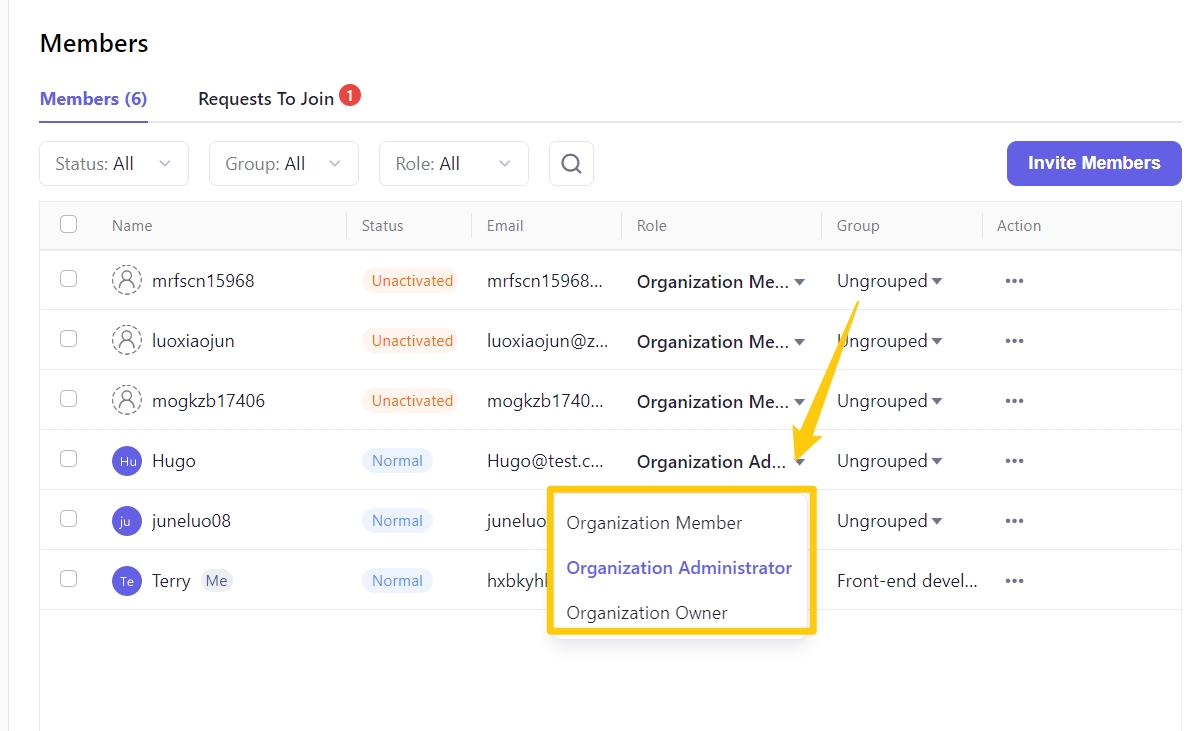Image resolution: width=1203 pixels, height=731 pixels.
Task: Select the checkbox for Hugo
Action: coord(69,459)
